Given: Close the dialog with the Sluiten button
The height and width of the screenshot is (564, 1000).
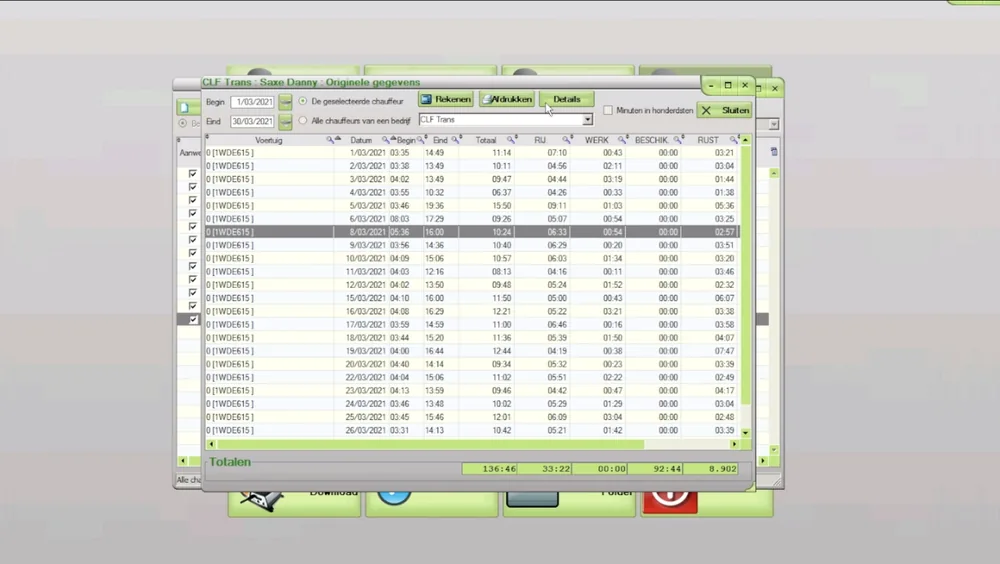Looking at the screenshot, I should (x=725, y=110).
